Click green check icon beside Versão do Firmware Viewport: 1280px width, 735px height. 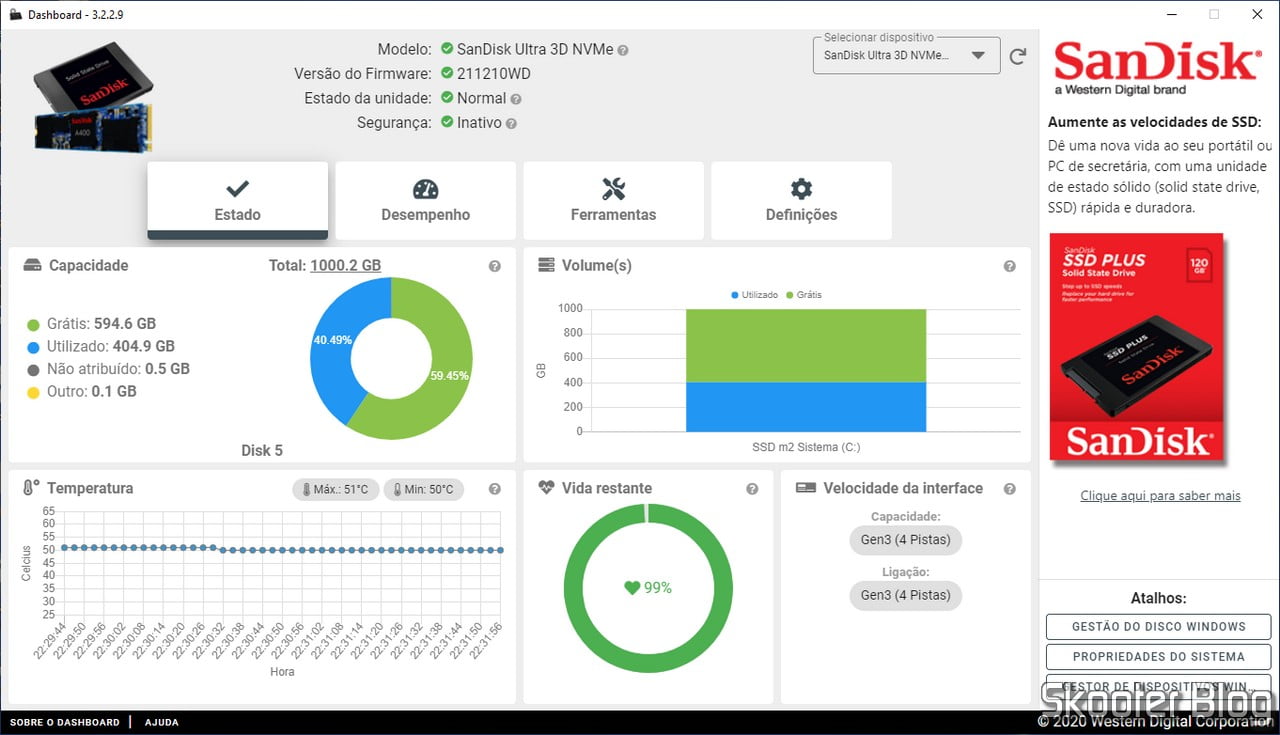pyautogui.click(x=447, y=73)
